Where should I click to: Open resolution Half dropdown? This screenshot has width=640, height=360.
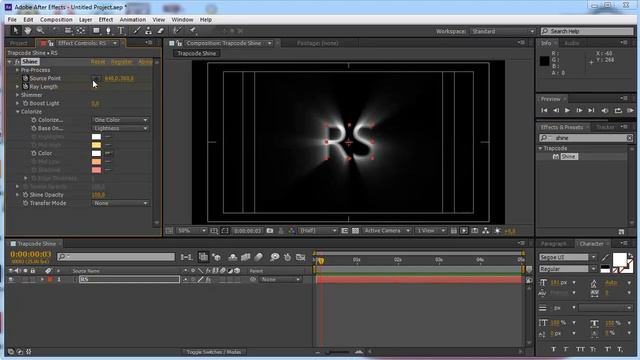(318, 231)
